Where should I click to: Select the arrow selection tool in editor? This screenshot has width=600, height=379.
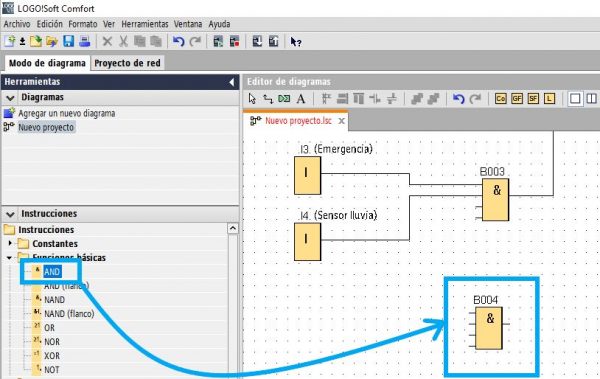tap(252, 99)
